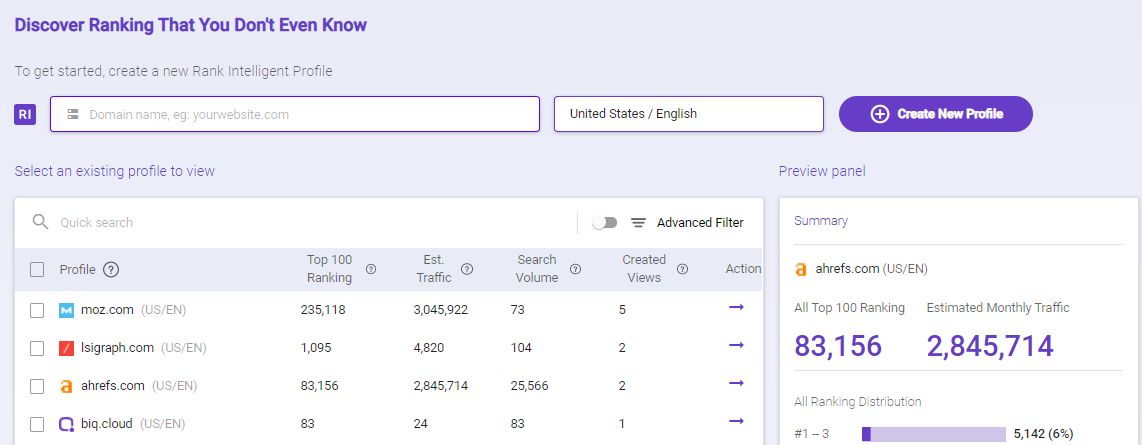Check the biq.cloud row checkbox
This screenshot has height=445, width=1142.
point(37,424)
